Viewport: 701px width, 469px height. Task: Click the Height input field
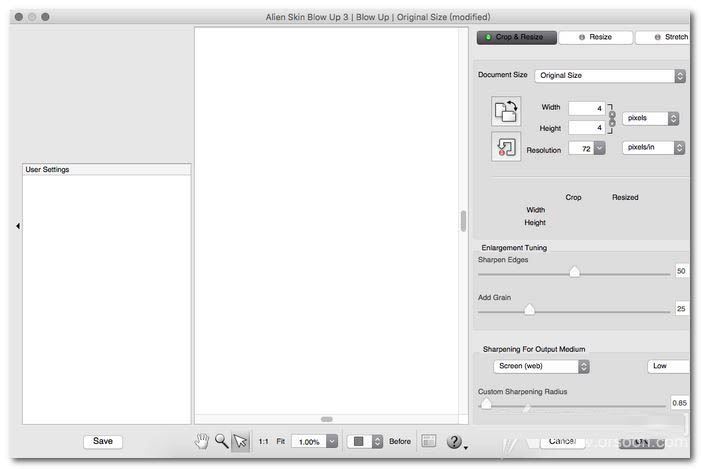587,127
